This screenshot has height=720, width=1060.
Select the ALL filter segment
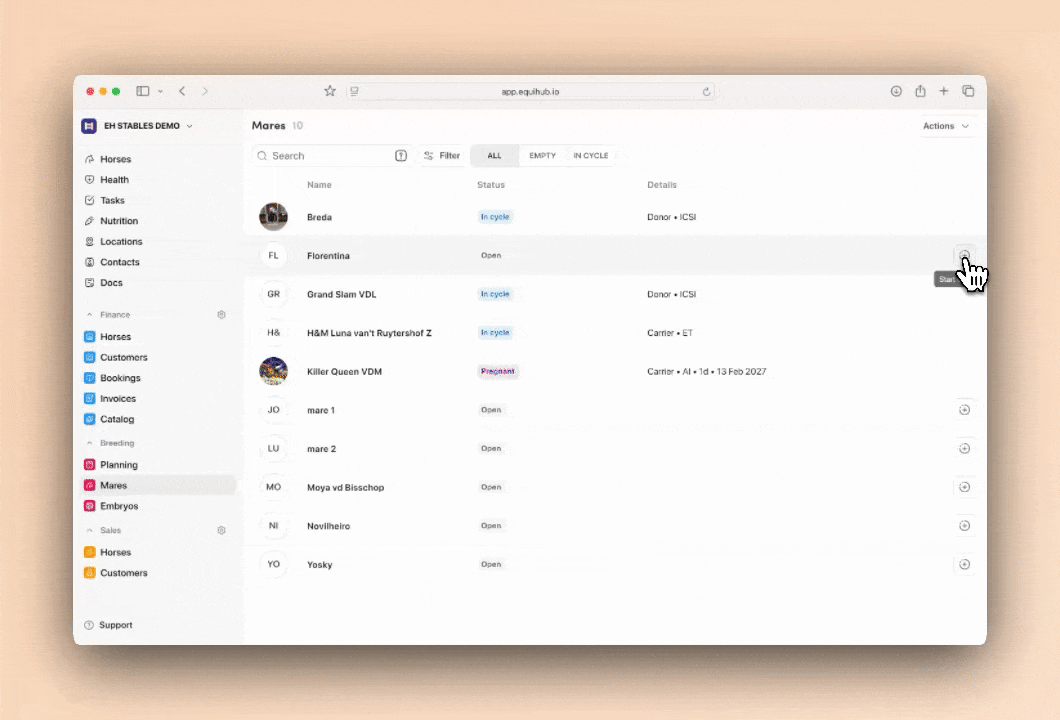[494, 156]
